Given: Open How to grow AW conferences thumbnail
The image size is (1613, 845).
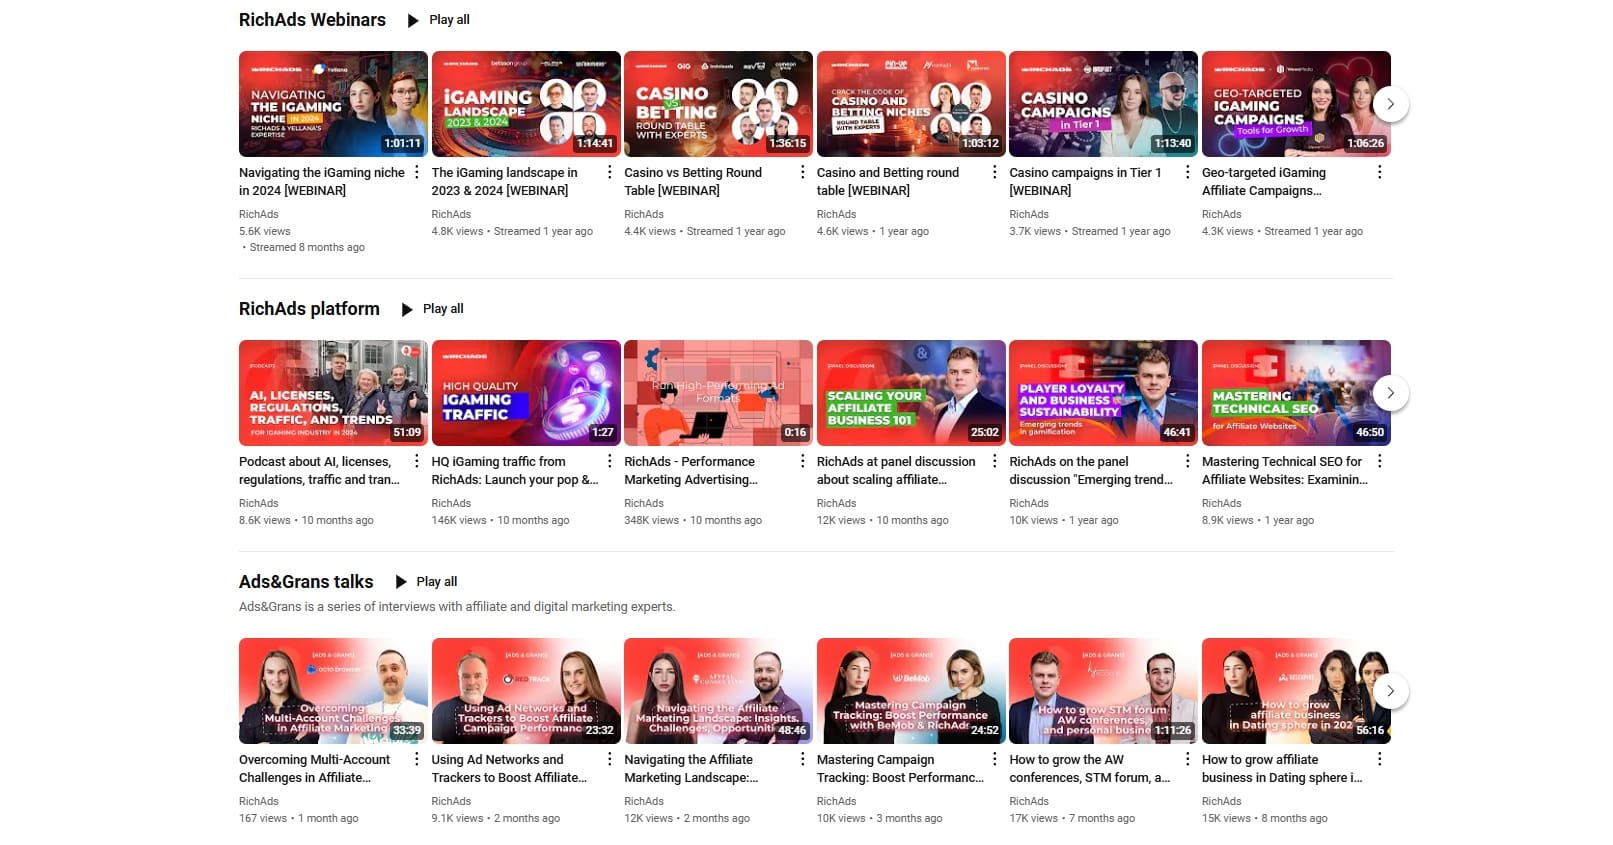Looking at the screenshot, I should pyautogui.click(x=1103, y=691).
